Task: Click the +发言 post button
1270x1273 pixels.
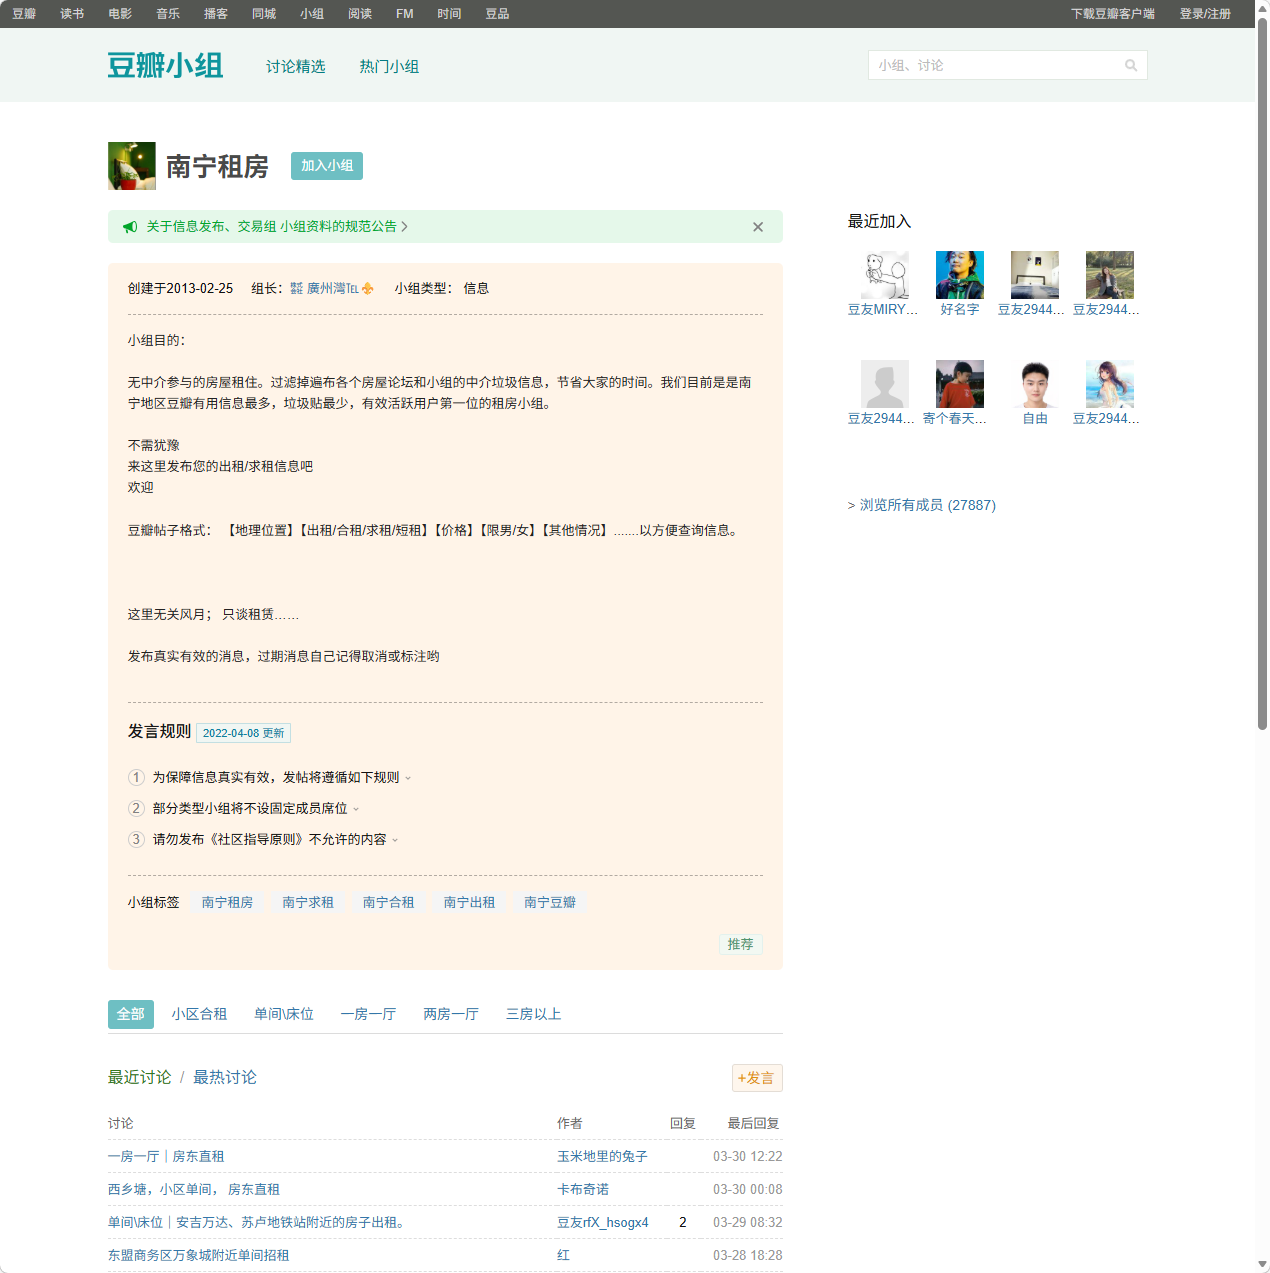Action: [x=756, y=1078]
